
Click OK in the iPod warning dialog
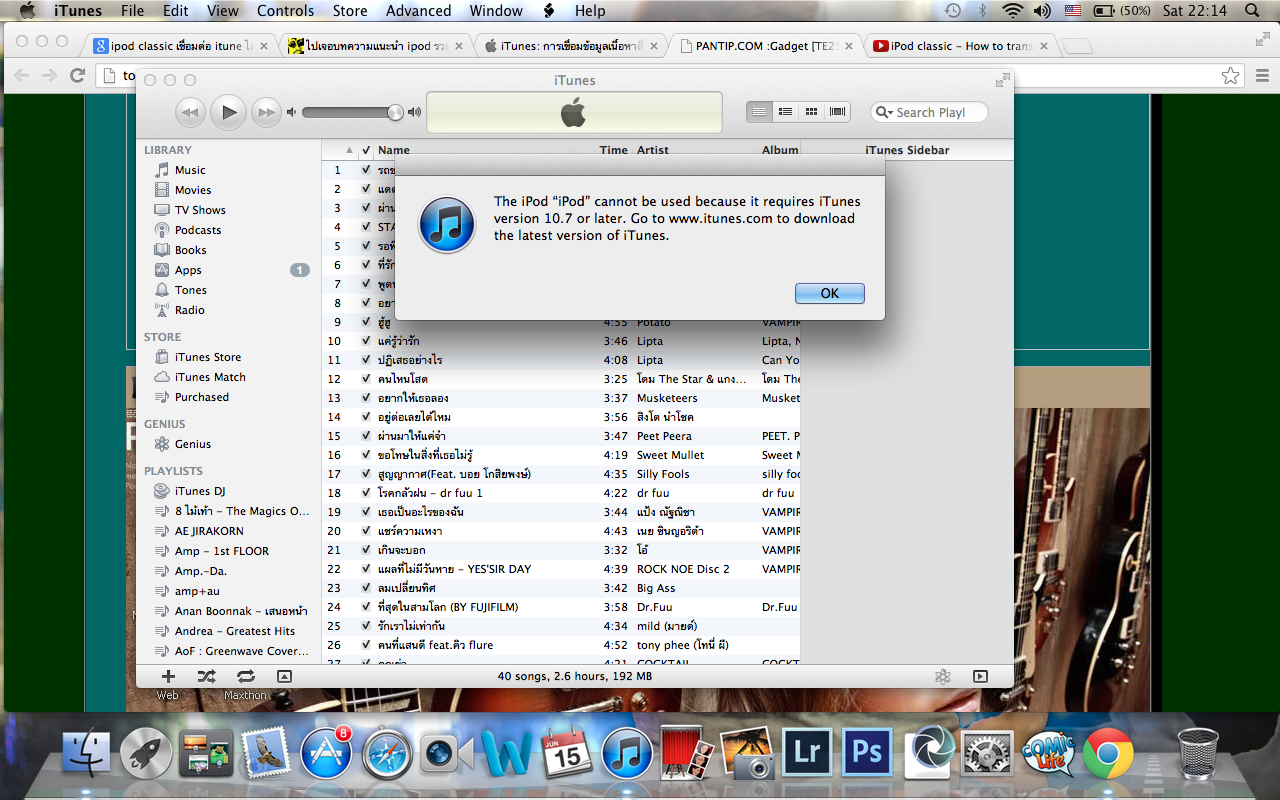click(830, 293)
